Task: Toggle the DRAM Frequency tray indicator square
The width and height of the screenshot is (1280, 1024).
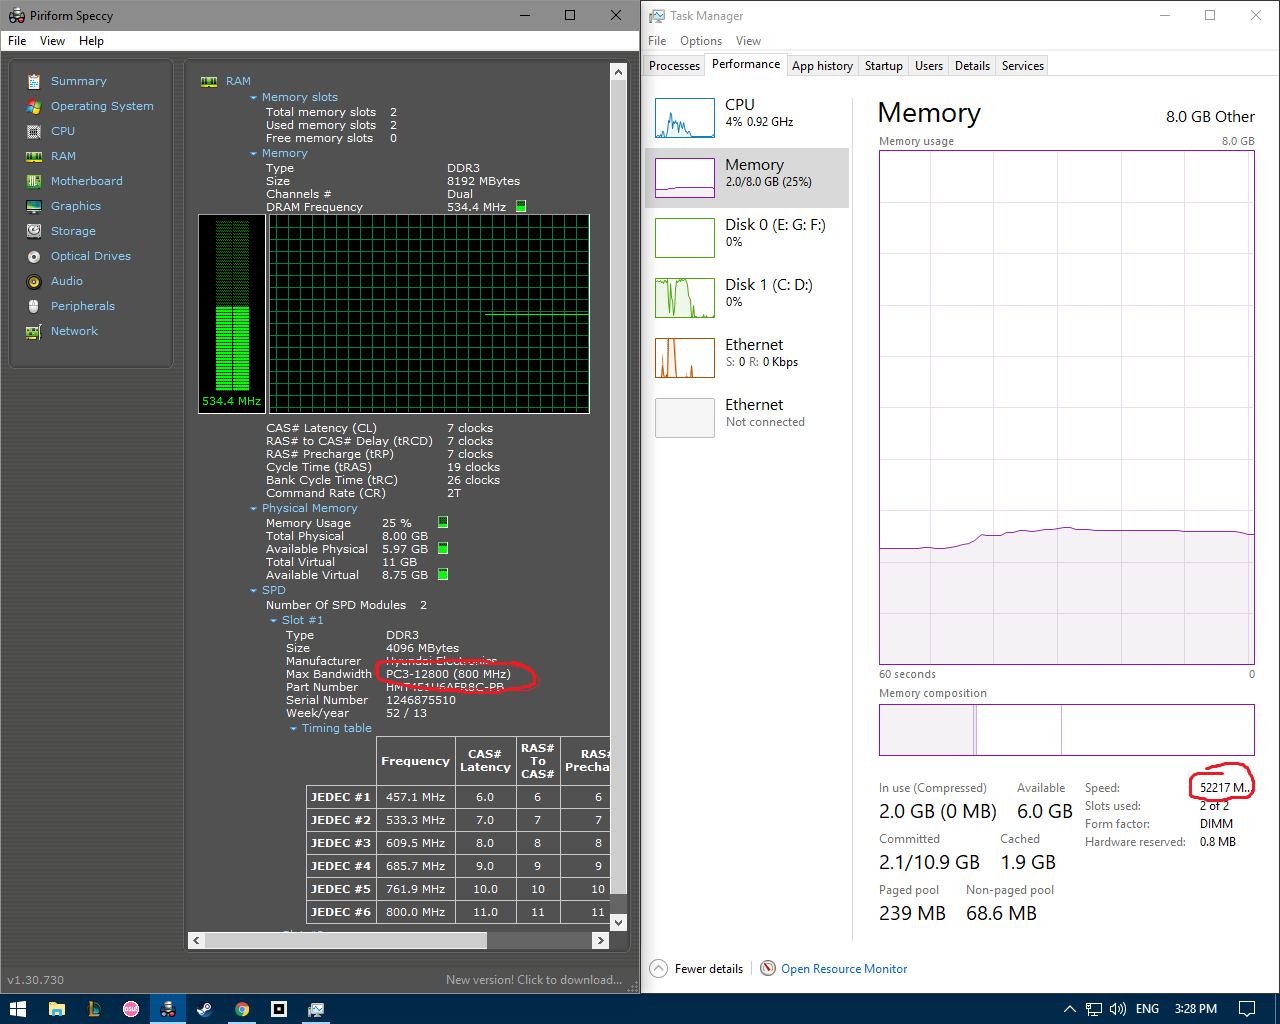Action: pyautogui.click(x=521, y=206)
